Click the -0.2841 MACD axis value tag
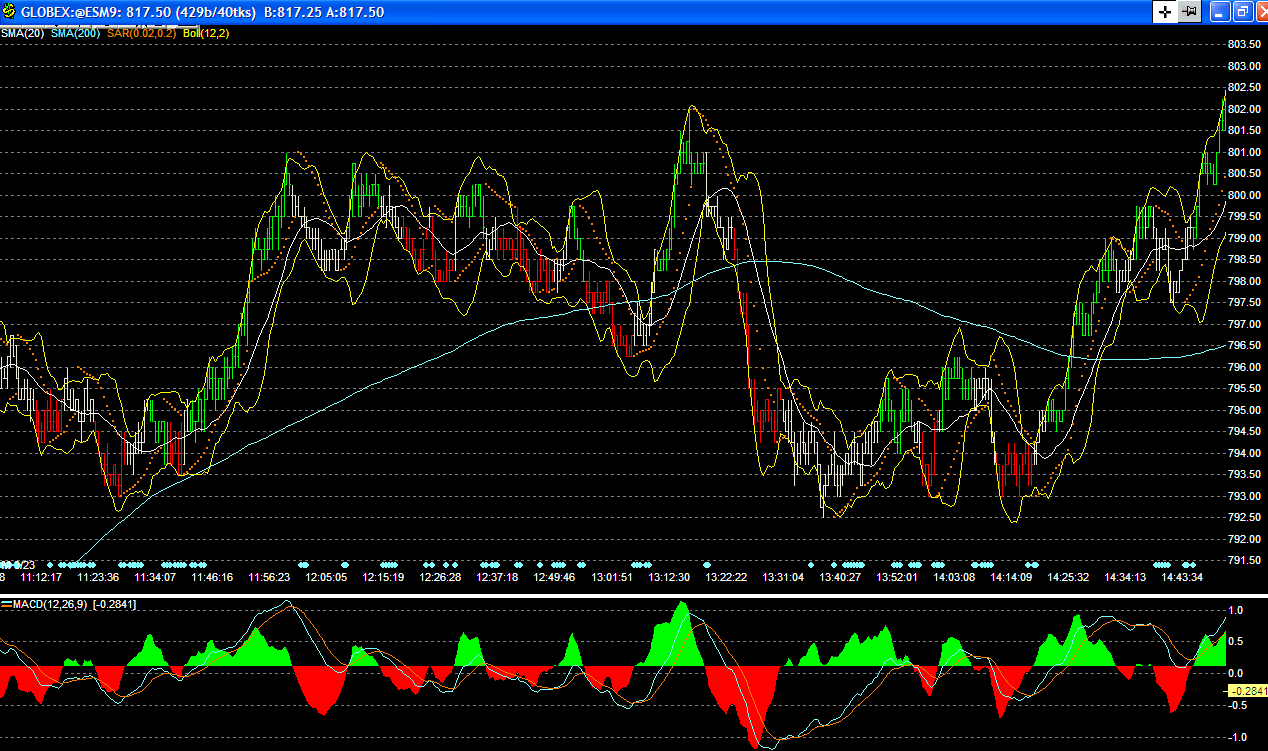1268x751 pixels. (1246, 691)
